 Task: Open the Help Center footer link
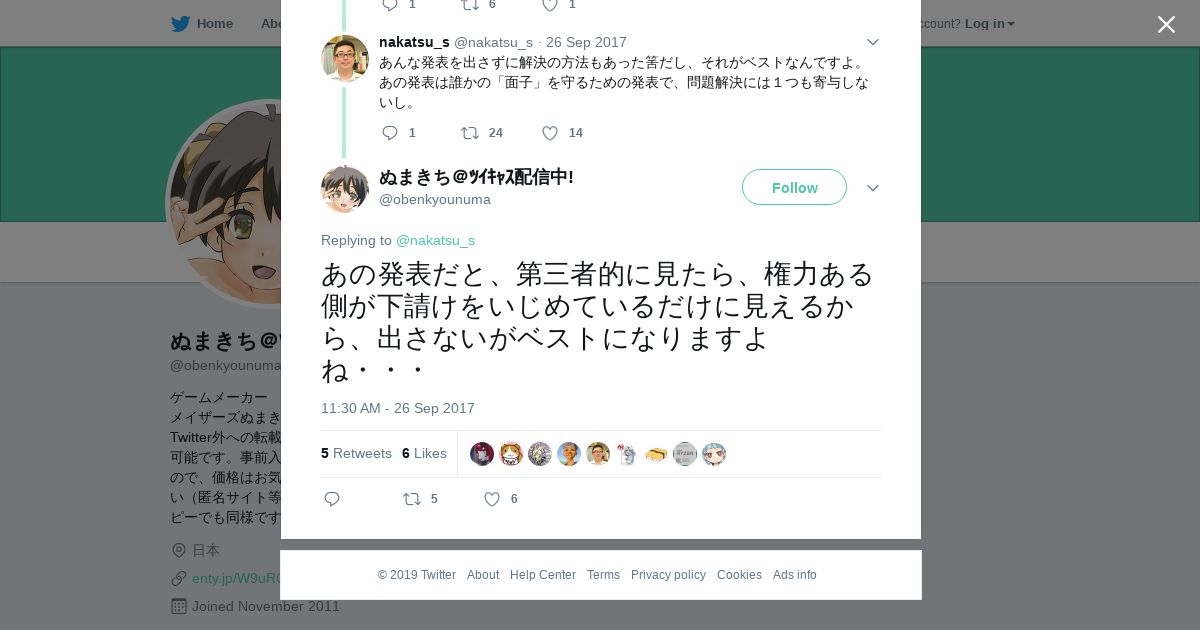click(x=543, y=575)
